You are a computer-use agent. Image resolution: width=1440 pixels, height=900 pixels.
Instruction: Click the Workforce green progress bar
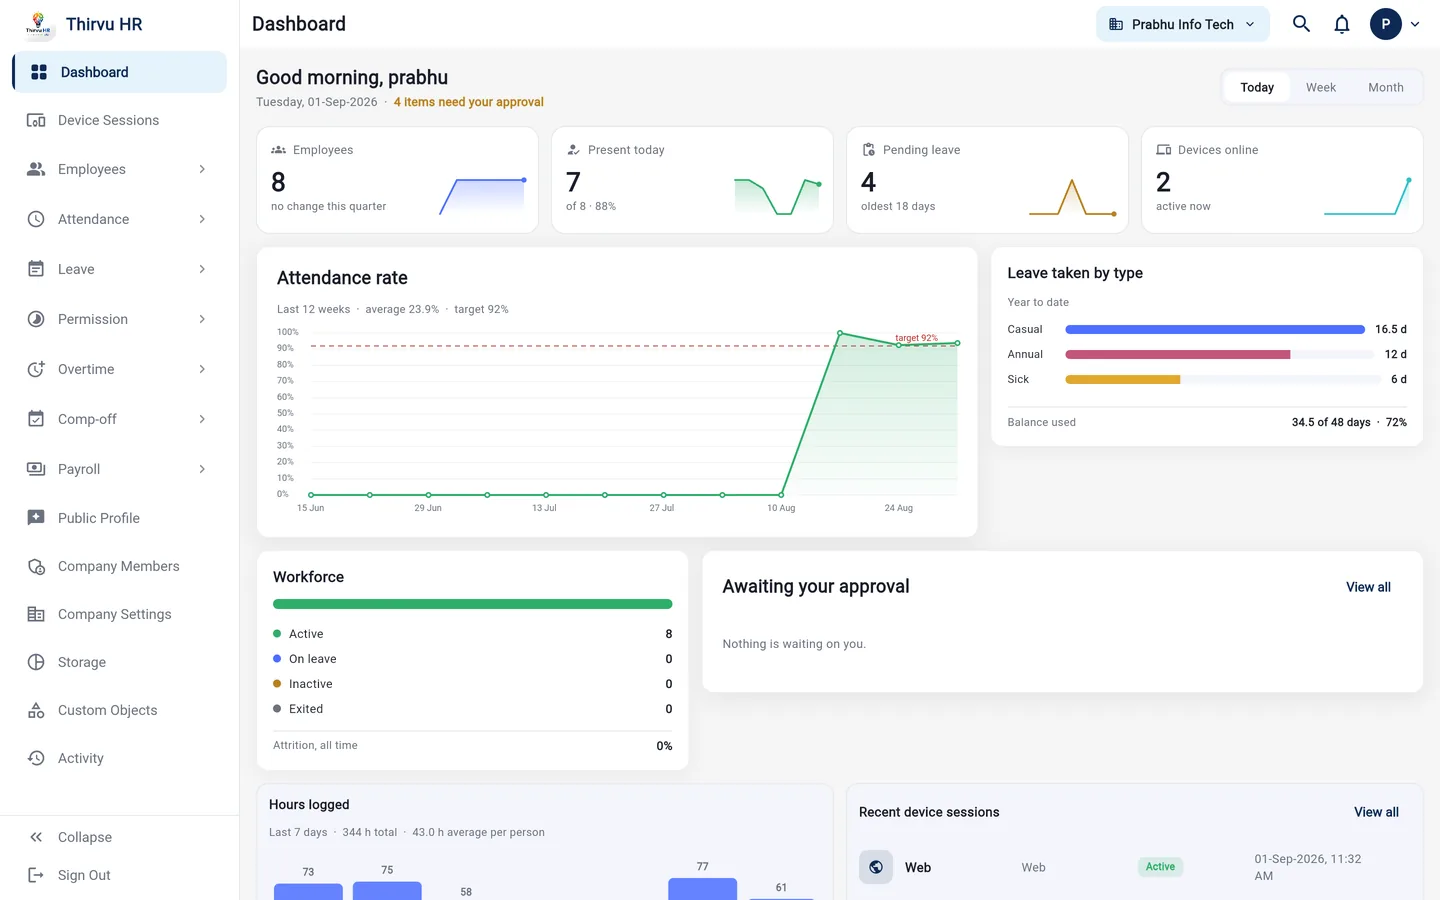click(x=473, y=604)
